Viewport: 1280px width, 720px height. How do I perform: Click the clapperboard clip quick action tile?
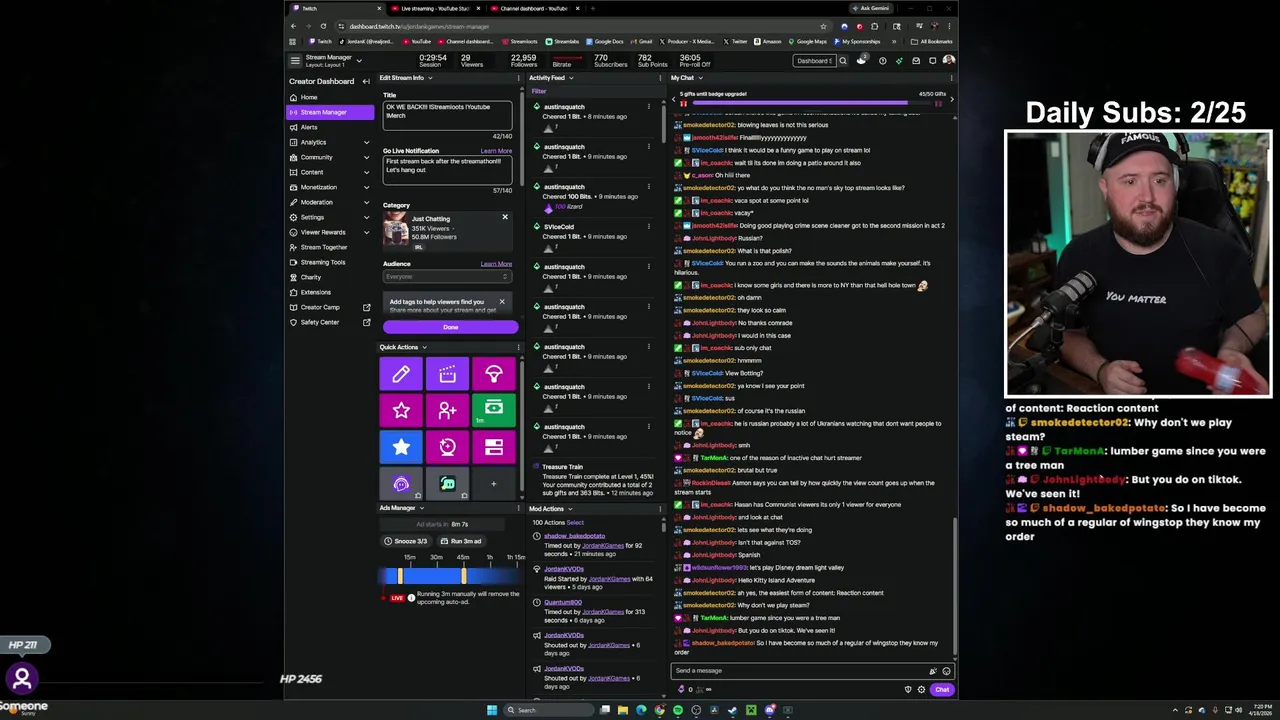click(447, 374)
